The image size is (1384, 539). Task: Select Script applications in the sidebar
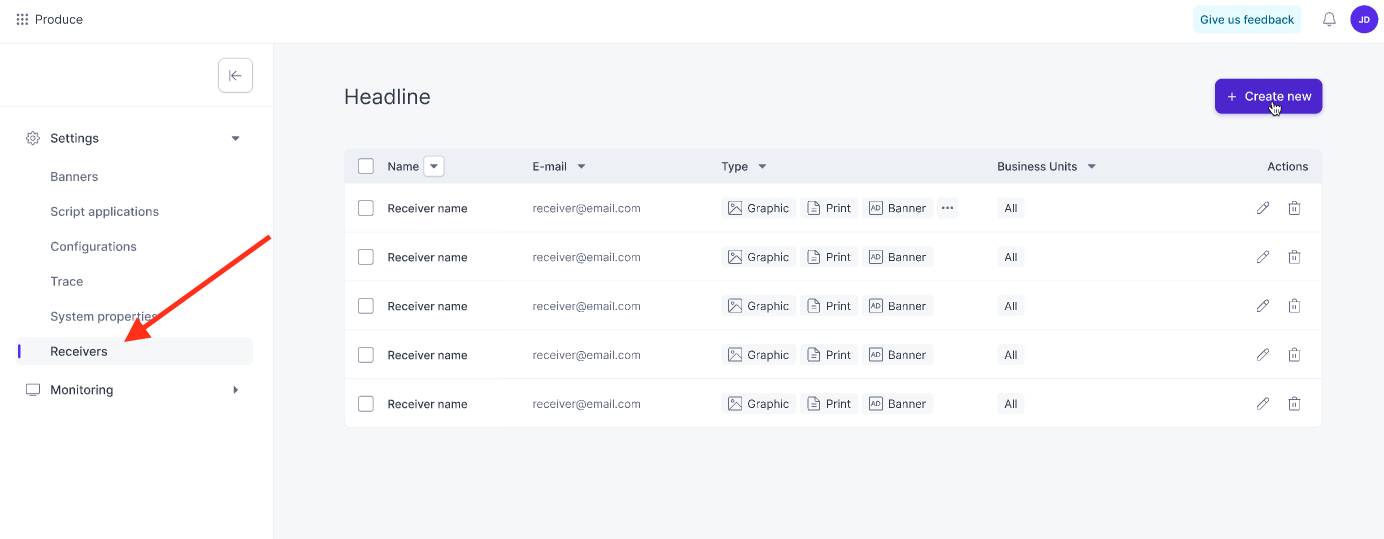105,211
